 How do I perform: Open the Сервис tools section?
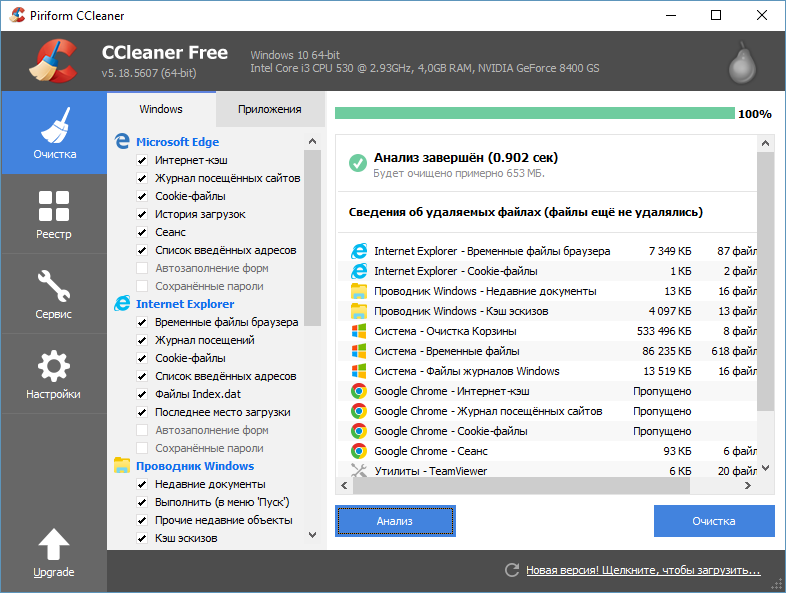point(54,294)
